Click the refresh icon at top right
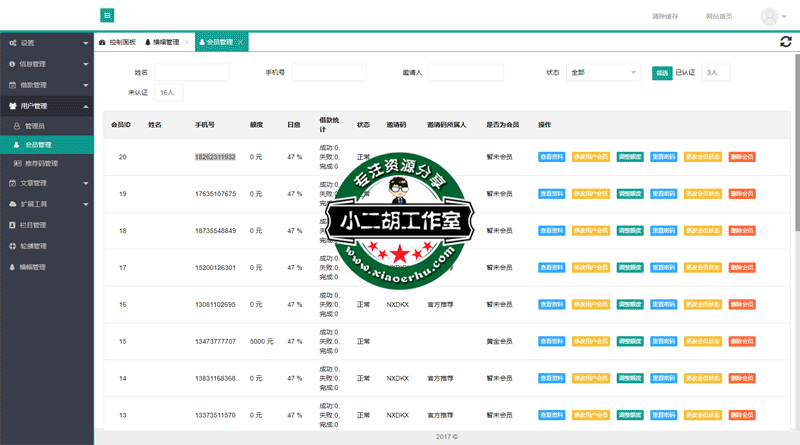This screenshot has height=445, width=800. (786, 41)
